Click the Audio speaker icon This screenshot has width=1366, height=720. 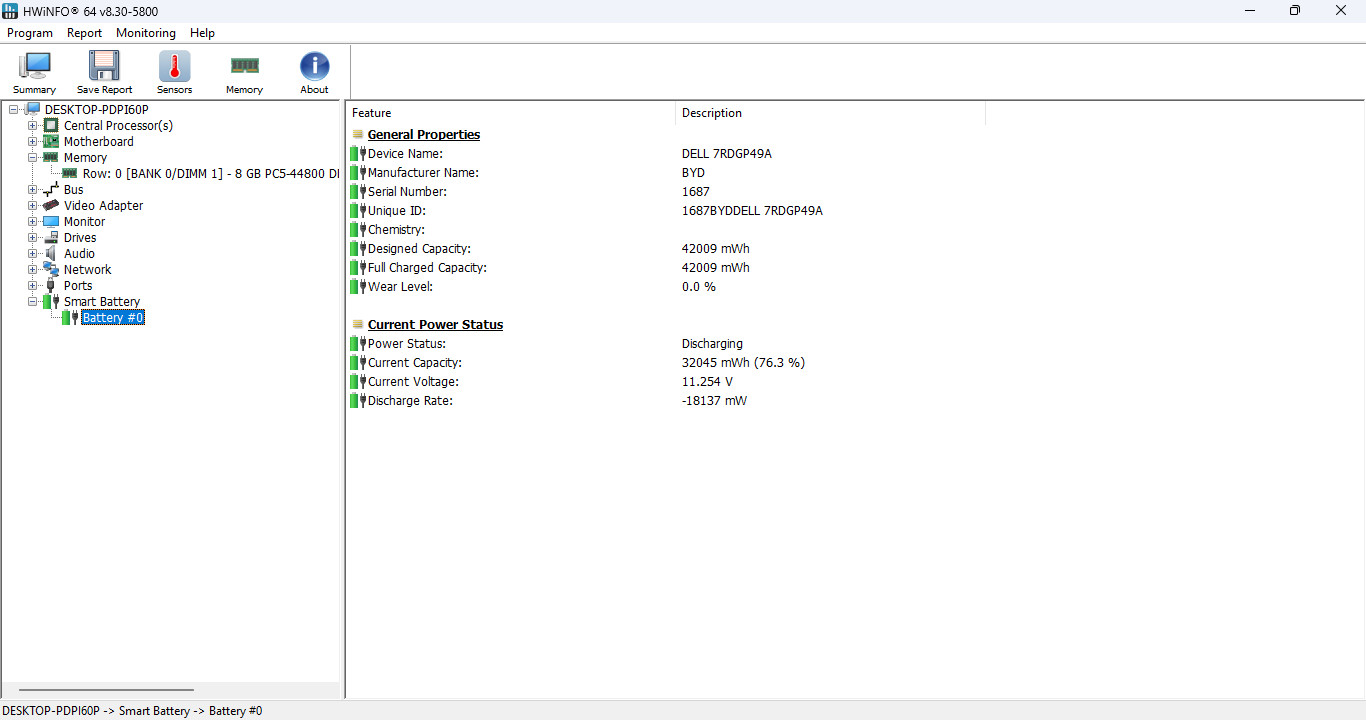click(x=51, y=254)
